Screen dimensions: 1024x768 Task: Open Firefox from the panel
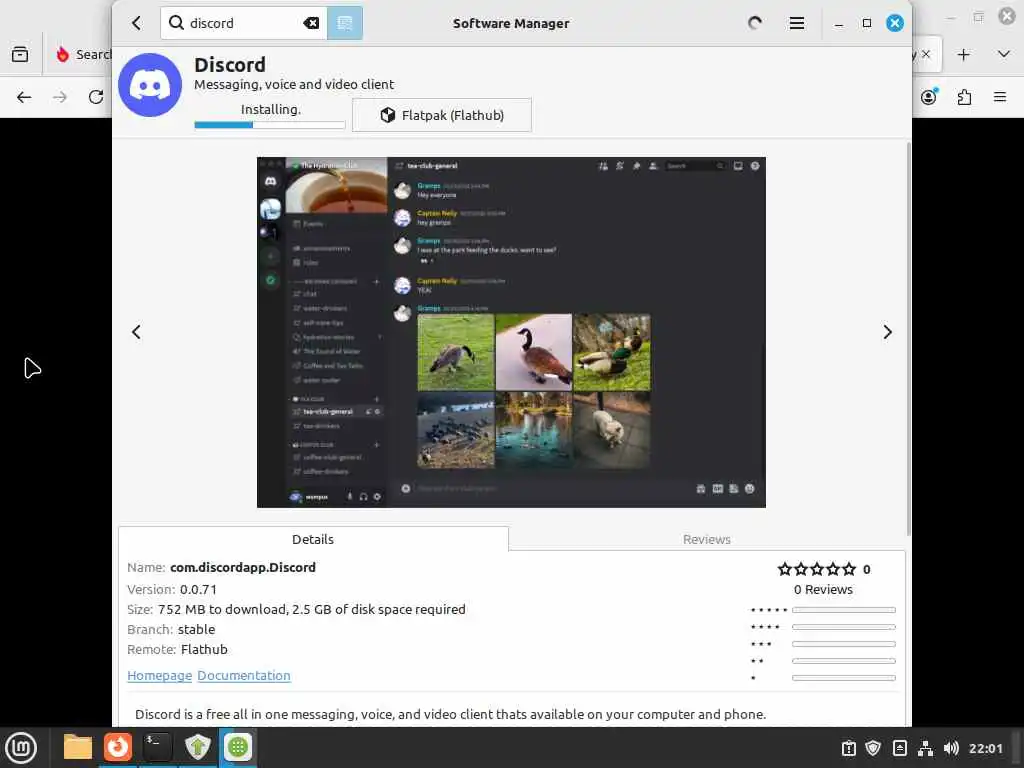coord(118,747)
